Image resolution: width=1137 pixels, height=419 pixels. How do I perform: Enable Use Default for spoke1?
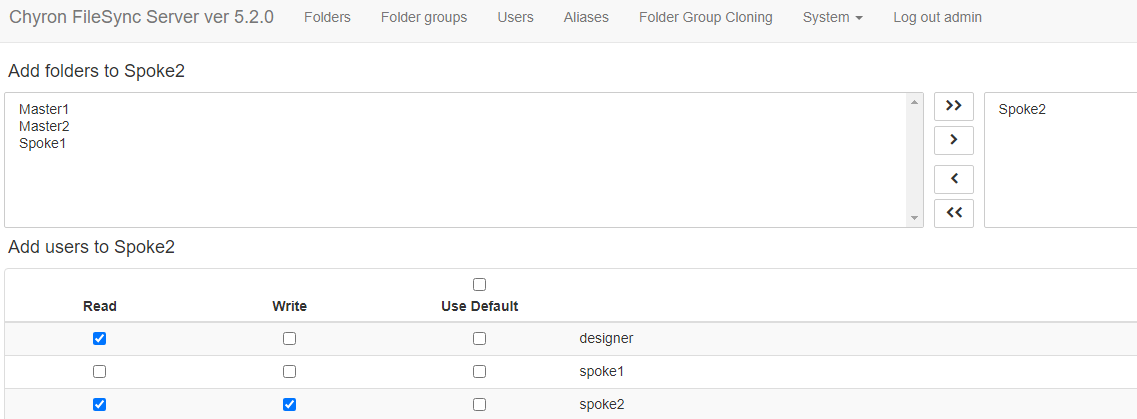click(479, 372)
